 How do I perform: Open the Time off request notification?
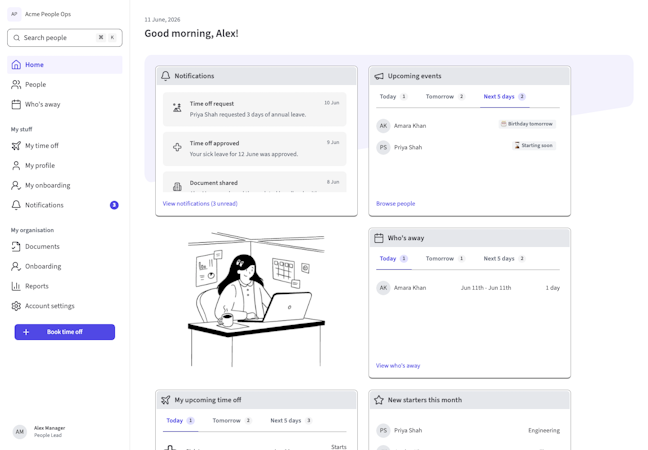click(x=255, y=110)
